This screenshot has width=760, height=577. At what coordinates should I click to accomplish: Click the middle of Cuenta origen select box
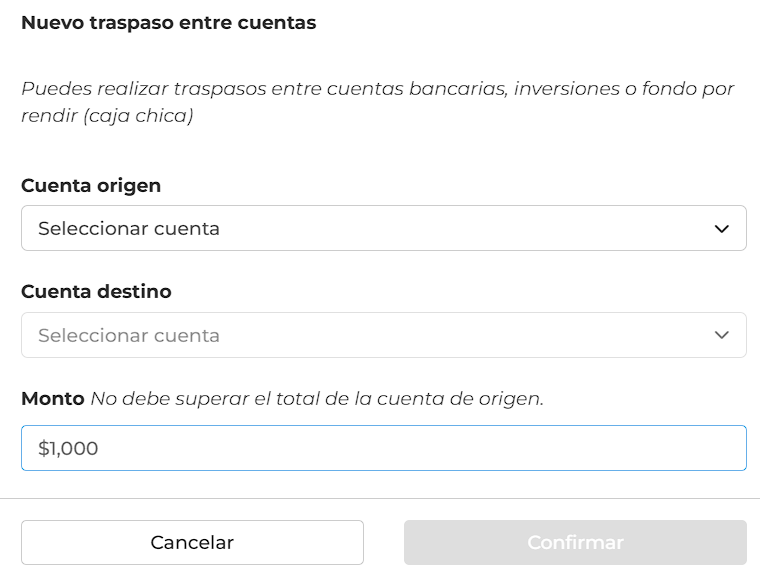383,228
